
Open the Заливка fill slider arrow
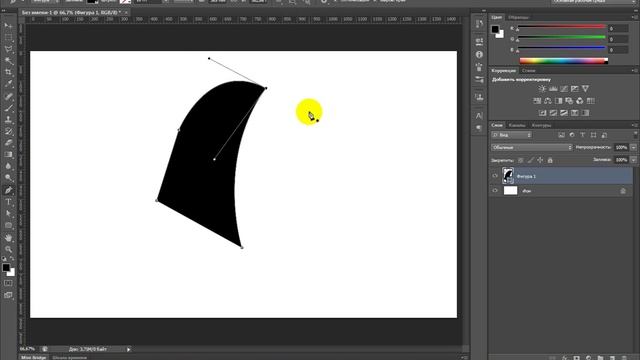pyautogui.click(x=633, y=160)
